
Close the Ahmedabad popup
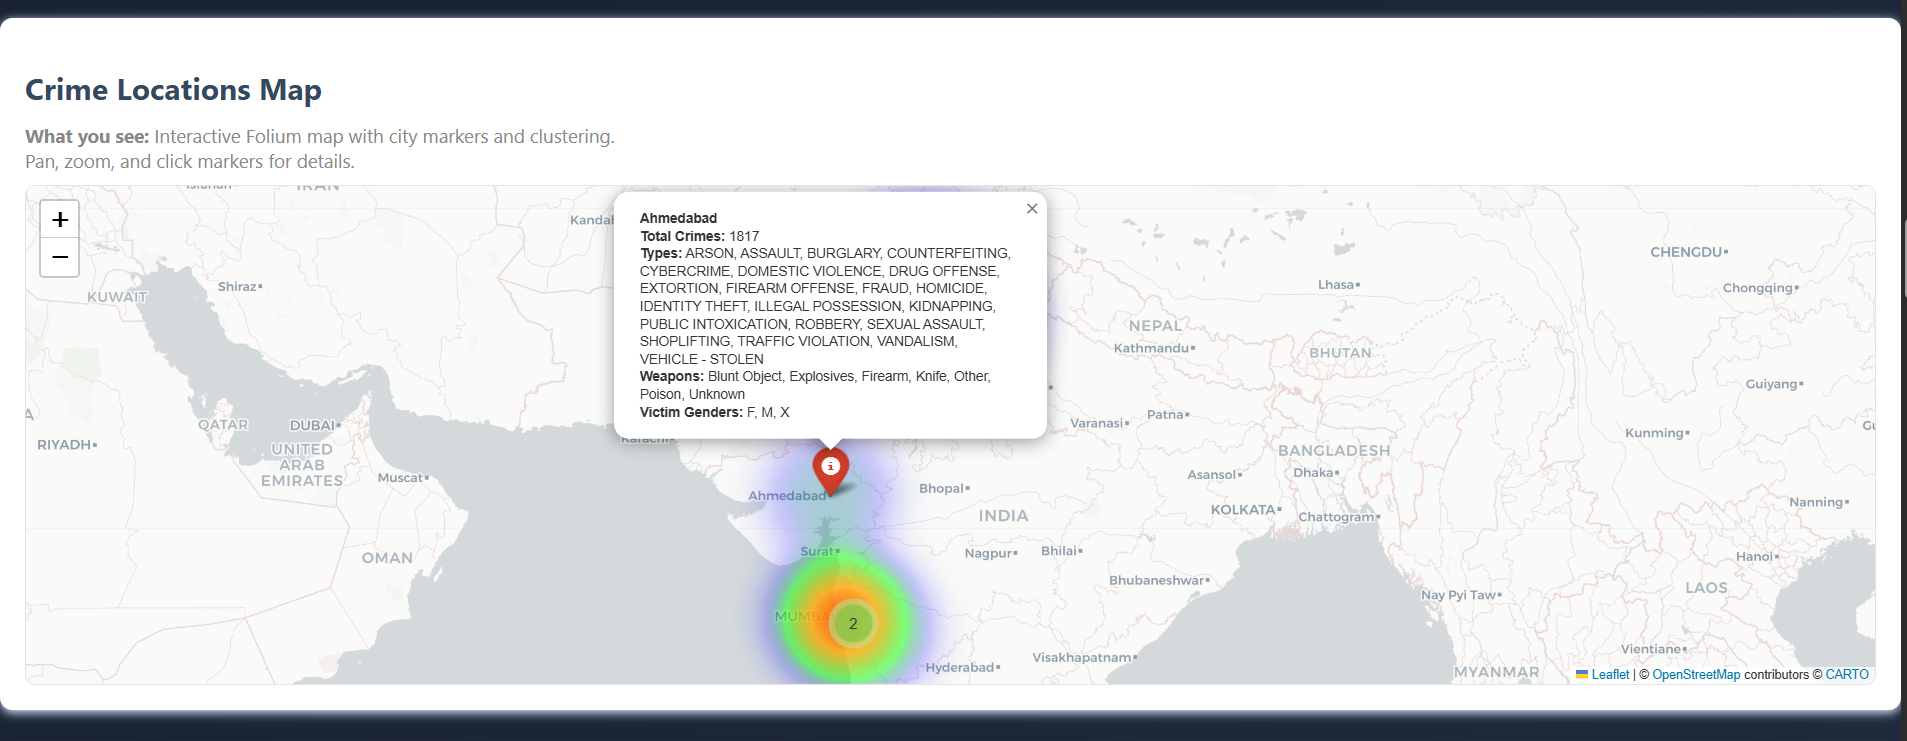[1032, 208]
